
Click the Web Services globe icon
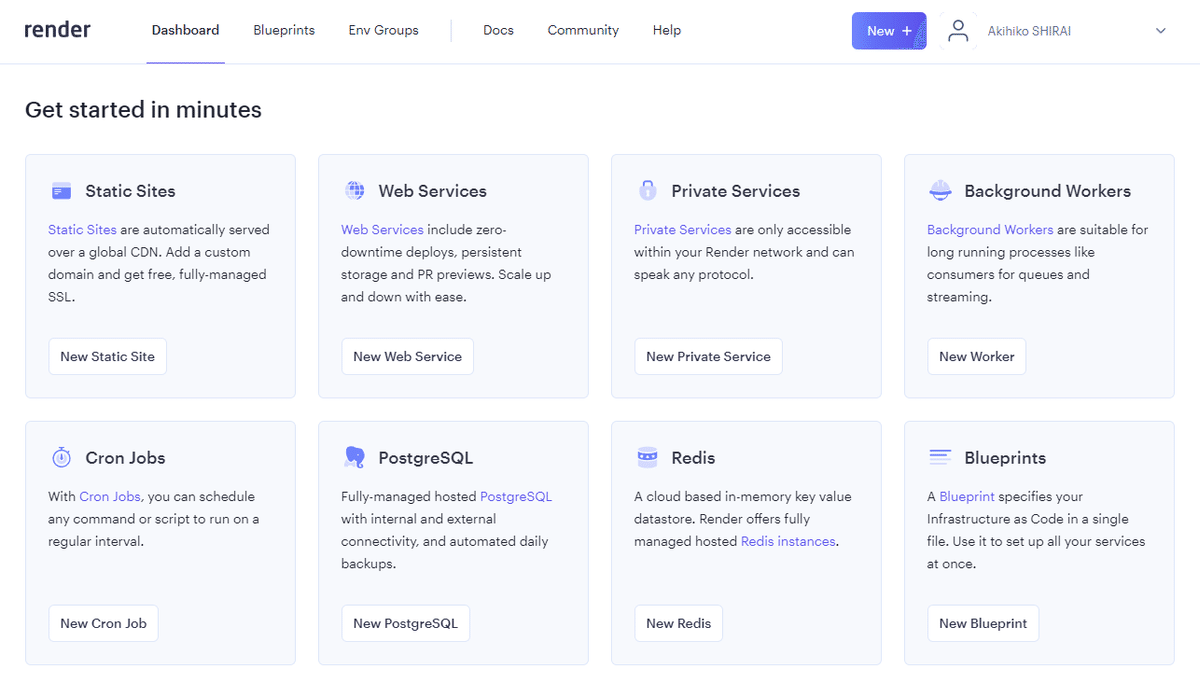(354, 190)
